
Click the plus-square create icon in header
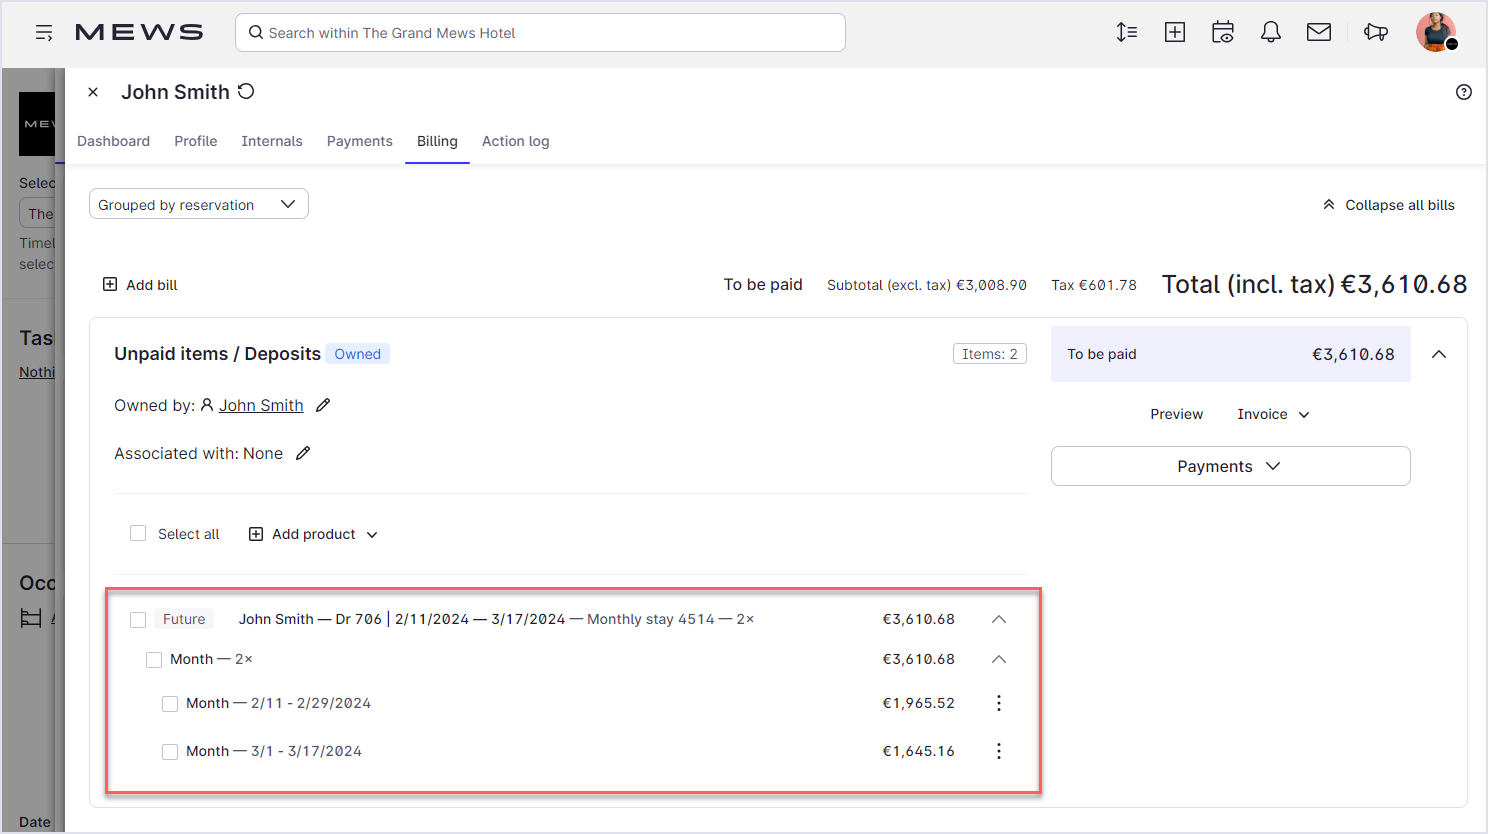point(1175,32)
